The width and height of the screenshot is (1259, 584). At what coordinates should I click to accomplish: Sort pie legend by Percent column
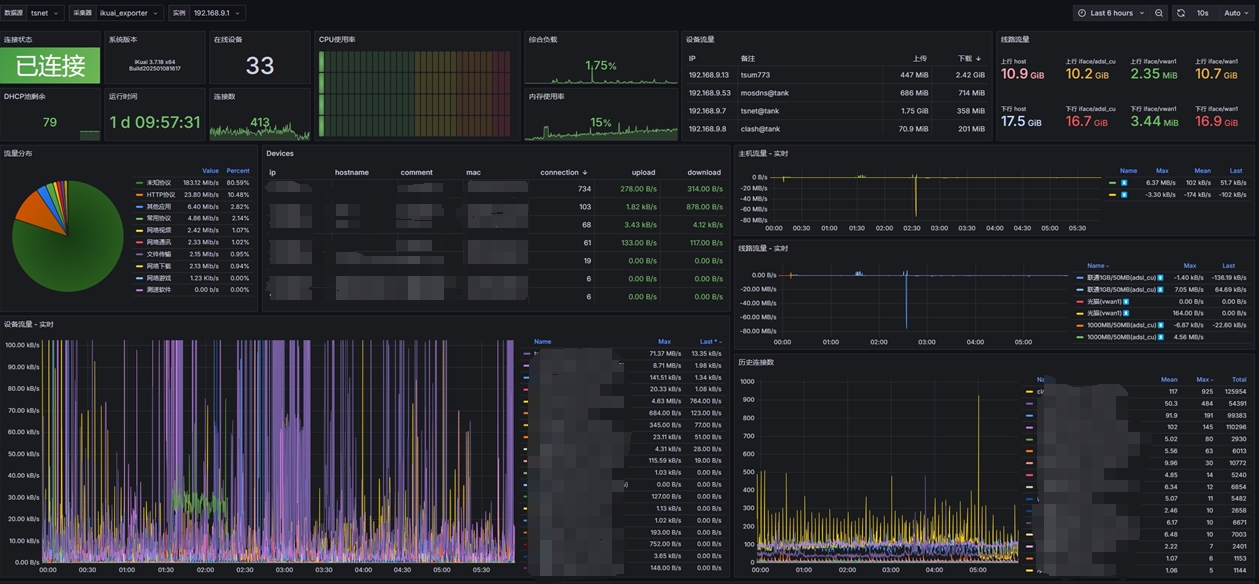(x=238, y=171)
